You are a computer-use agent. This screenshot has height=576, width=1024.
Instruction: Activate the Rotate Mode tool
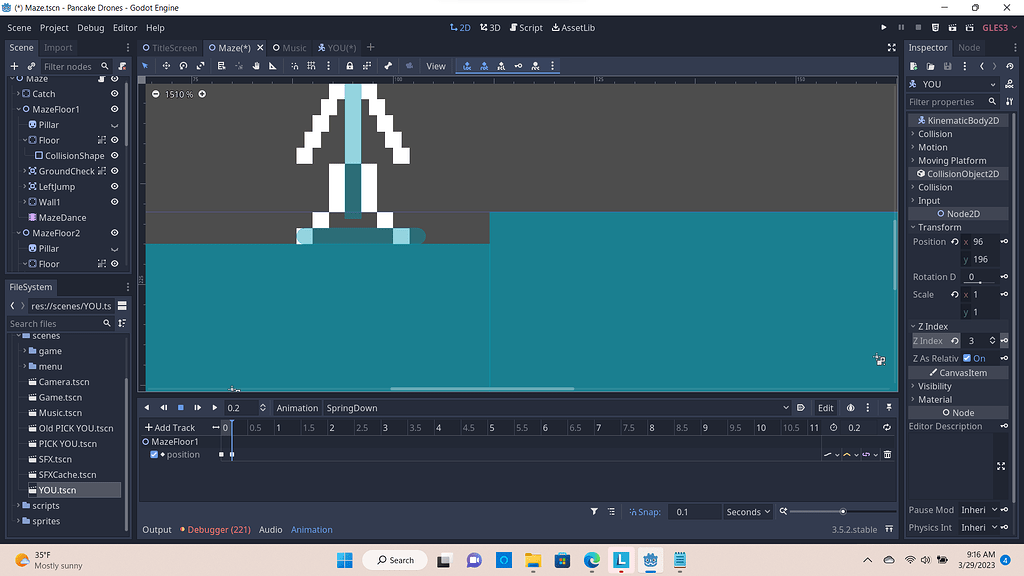pyautogui.click(x=183, y=66)
